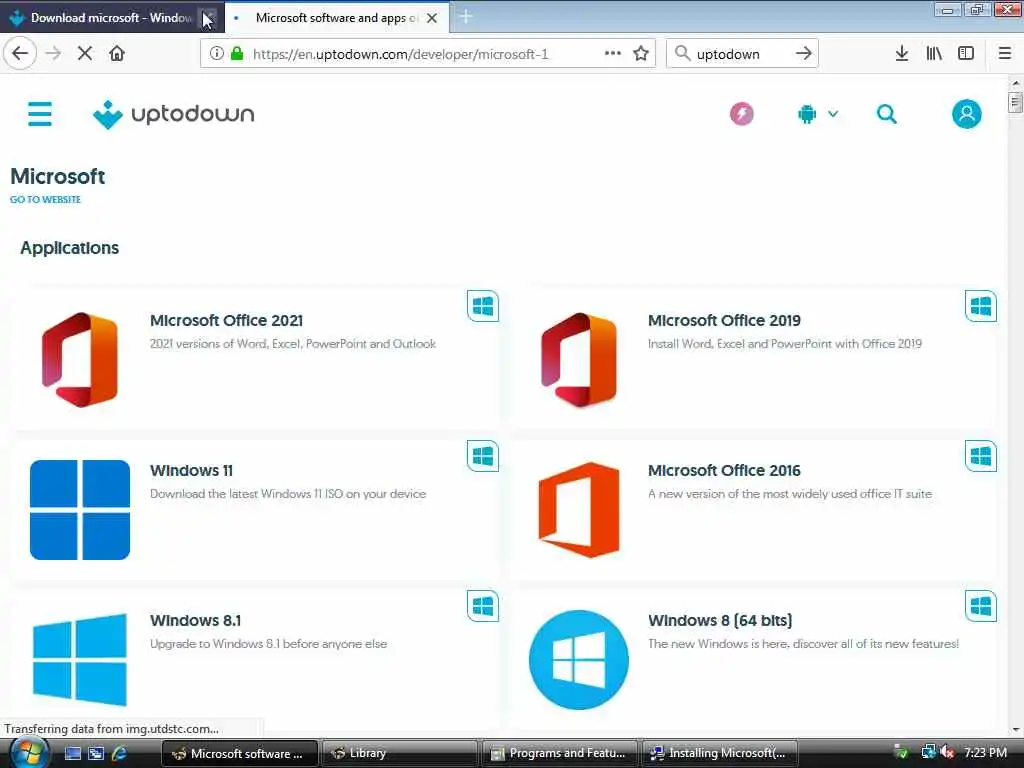The width and height of the screenshot is (1024, 768).
Task: Close the Microsoft software and apps tab
Action: coord(432,18)
